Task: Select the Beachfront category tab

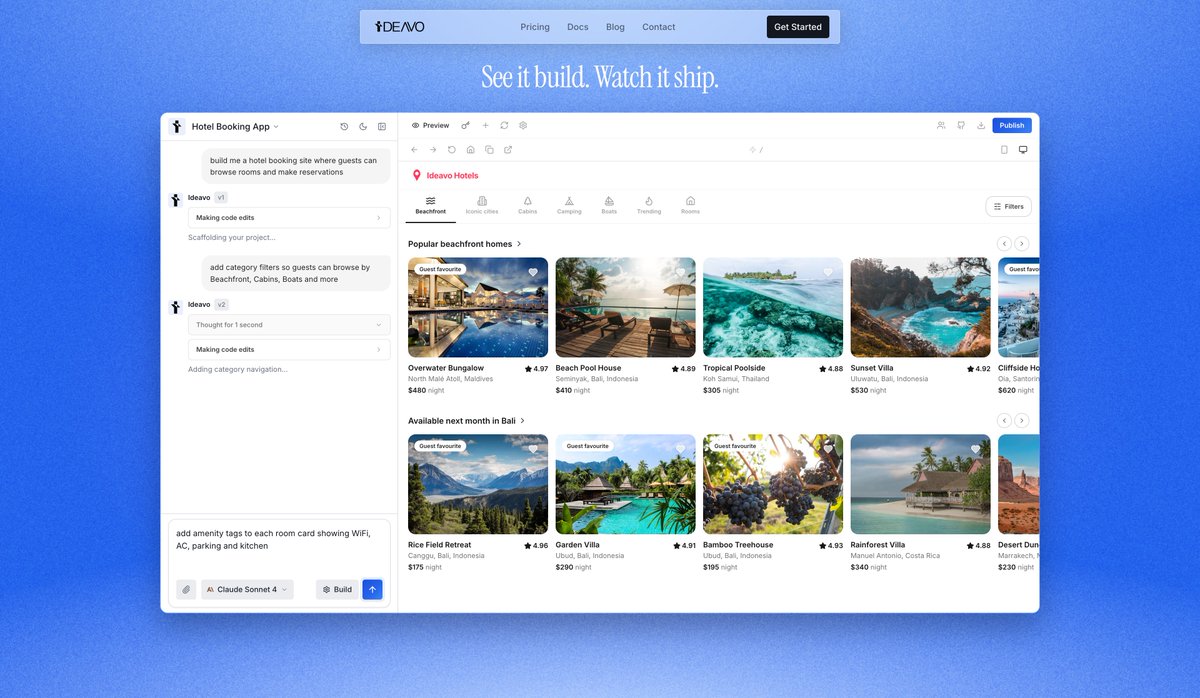Action: pyautogui.click(x=431, y=205)
